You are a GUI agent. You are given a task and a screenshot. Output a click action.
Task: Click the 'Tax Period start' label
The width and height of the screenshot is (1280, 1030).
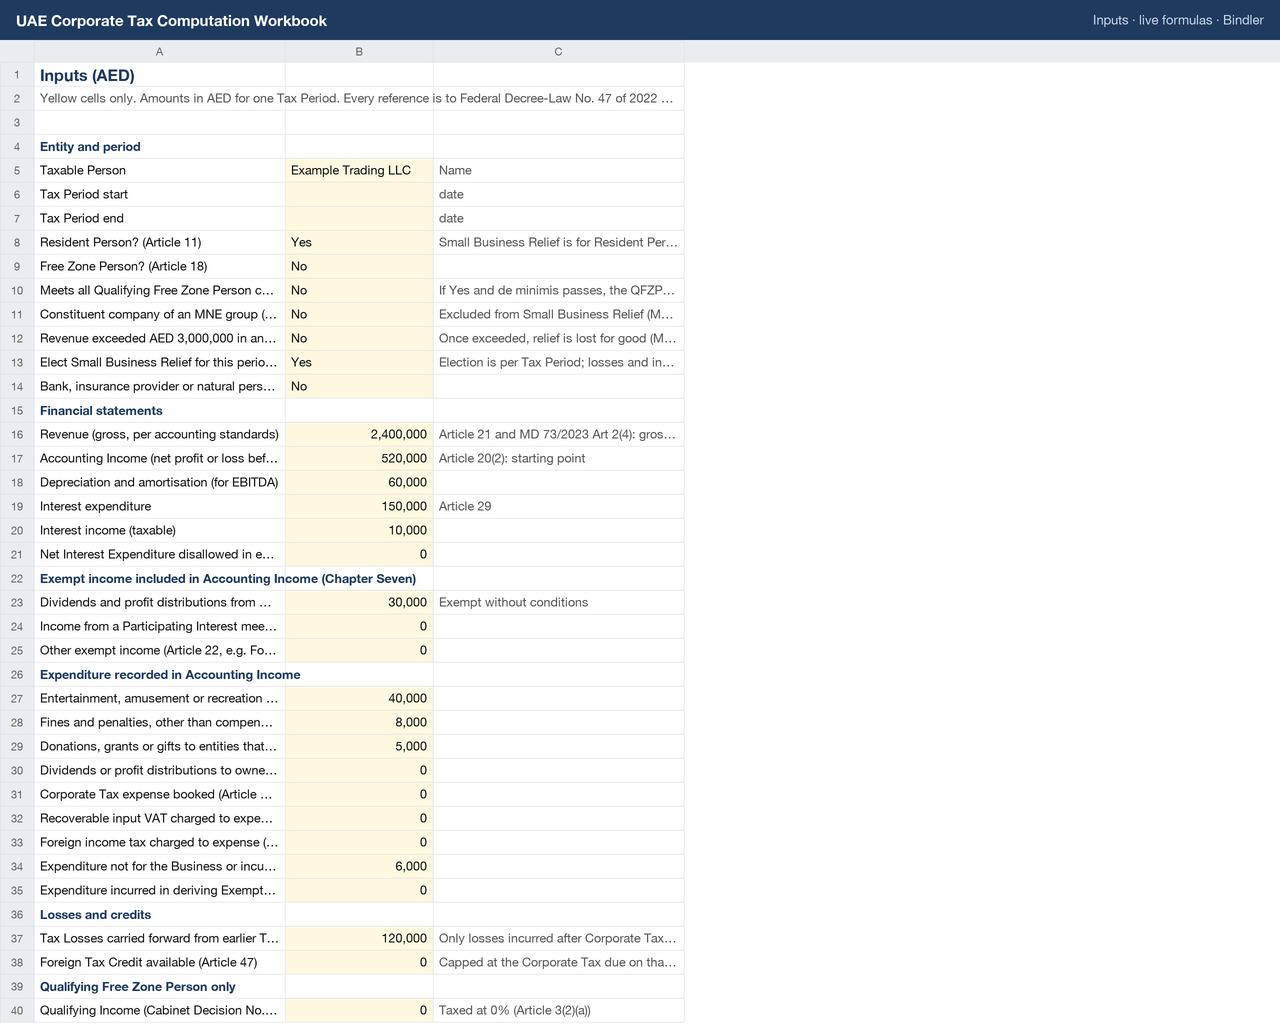(84, 194)
